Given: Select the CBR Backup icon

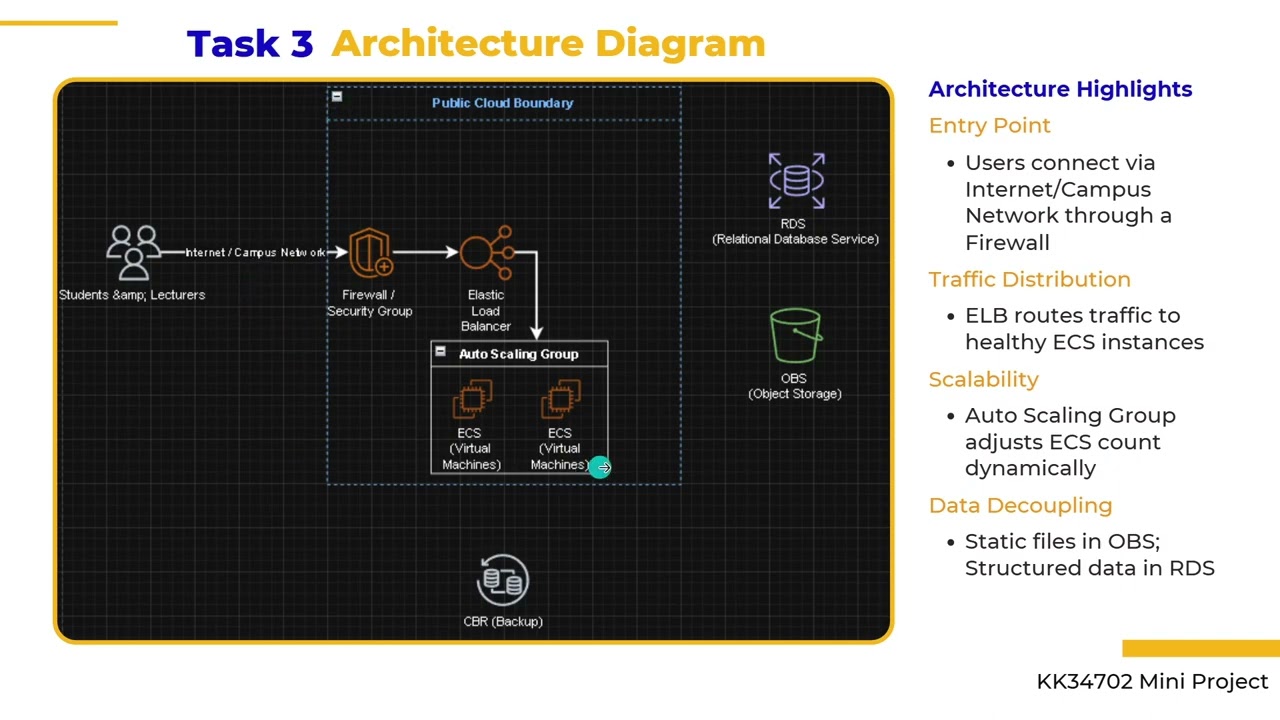Looking at the screenshot, I should pos(502,580).
